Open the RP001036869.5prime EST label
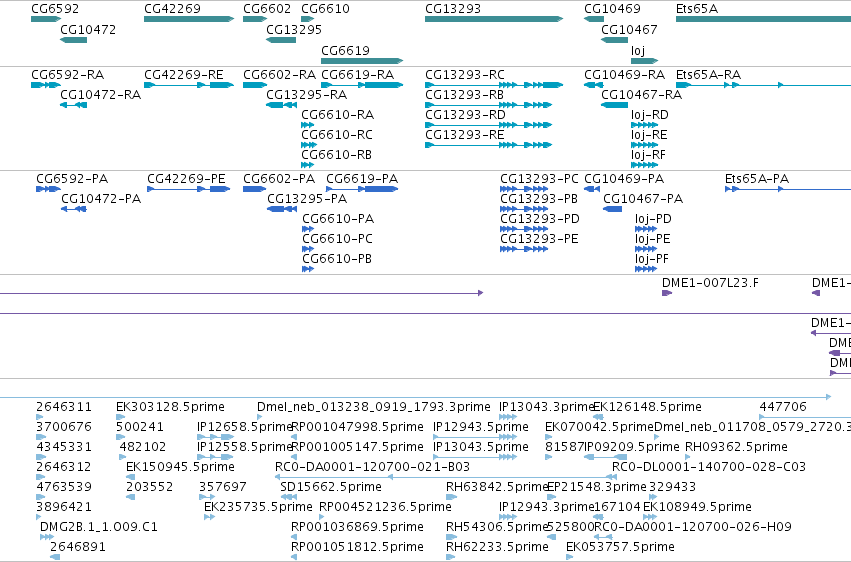 [x=357, y=527]
